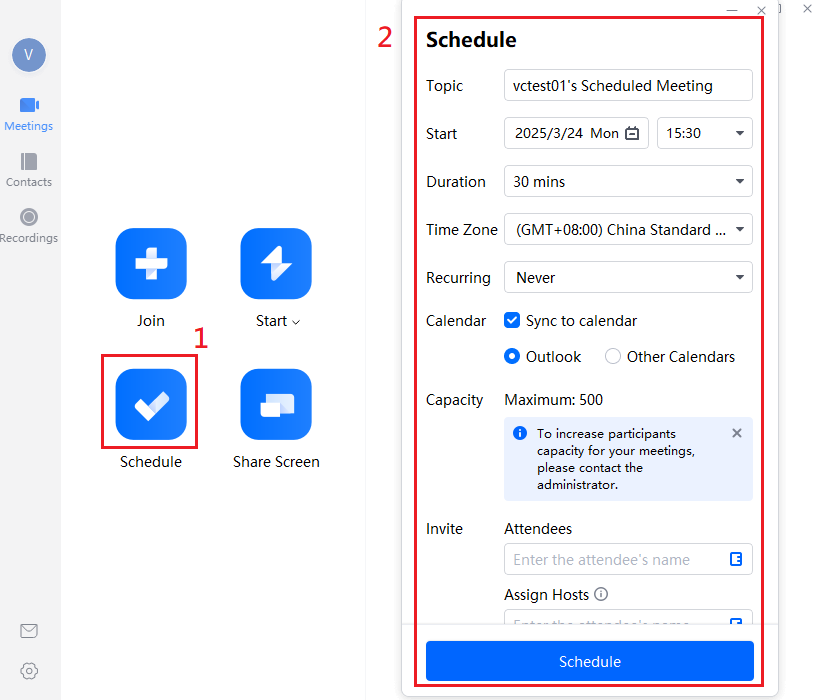Open the Start date picker field
The image size is (815, 700).
pos(576,133)
